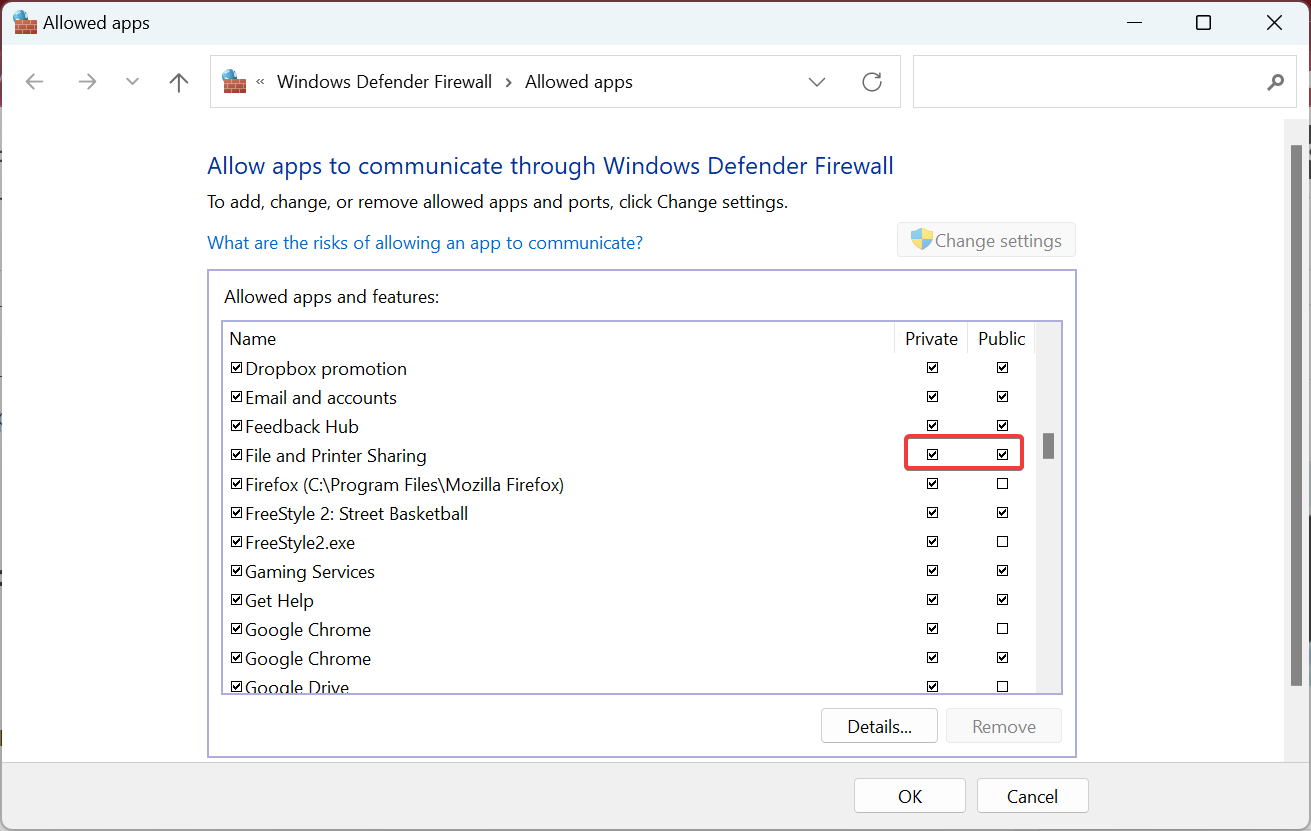This screenshot has width=1311, height=831.
Task: Select the FreeStyle2.exe entry text
Action: click(300, 543)
